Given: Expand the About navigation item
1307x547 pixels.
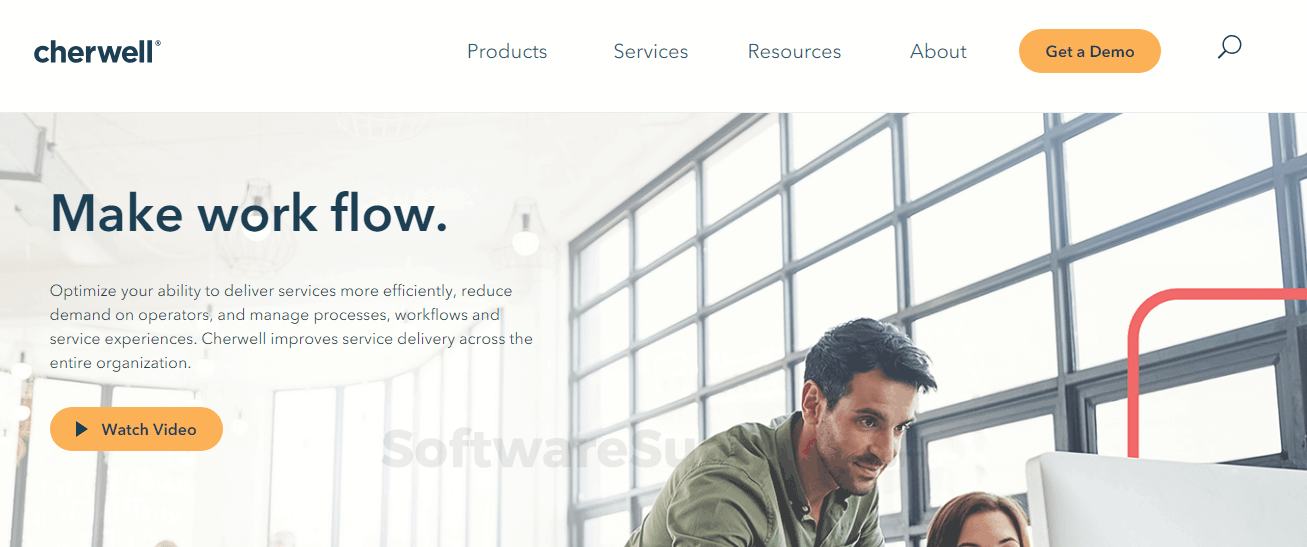Looking at the screenshot, I should pyautogui.click(x=938, y=51).
